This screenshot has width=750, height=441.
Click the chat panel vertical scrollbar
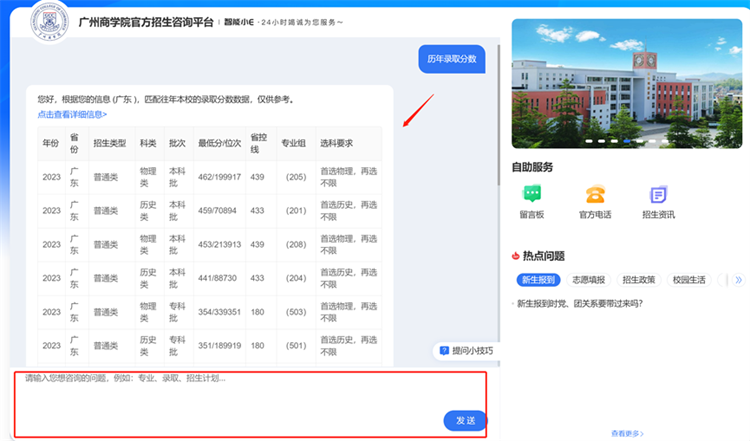point(498,115)
